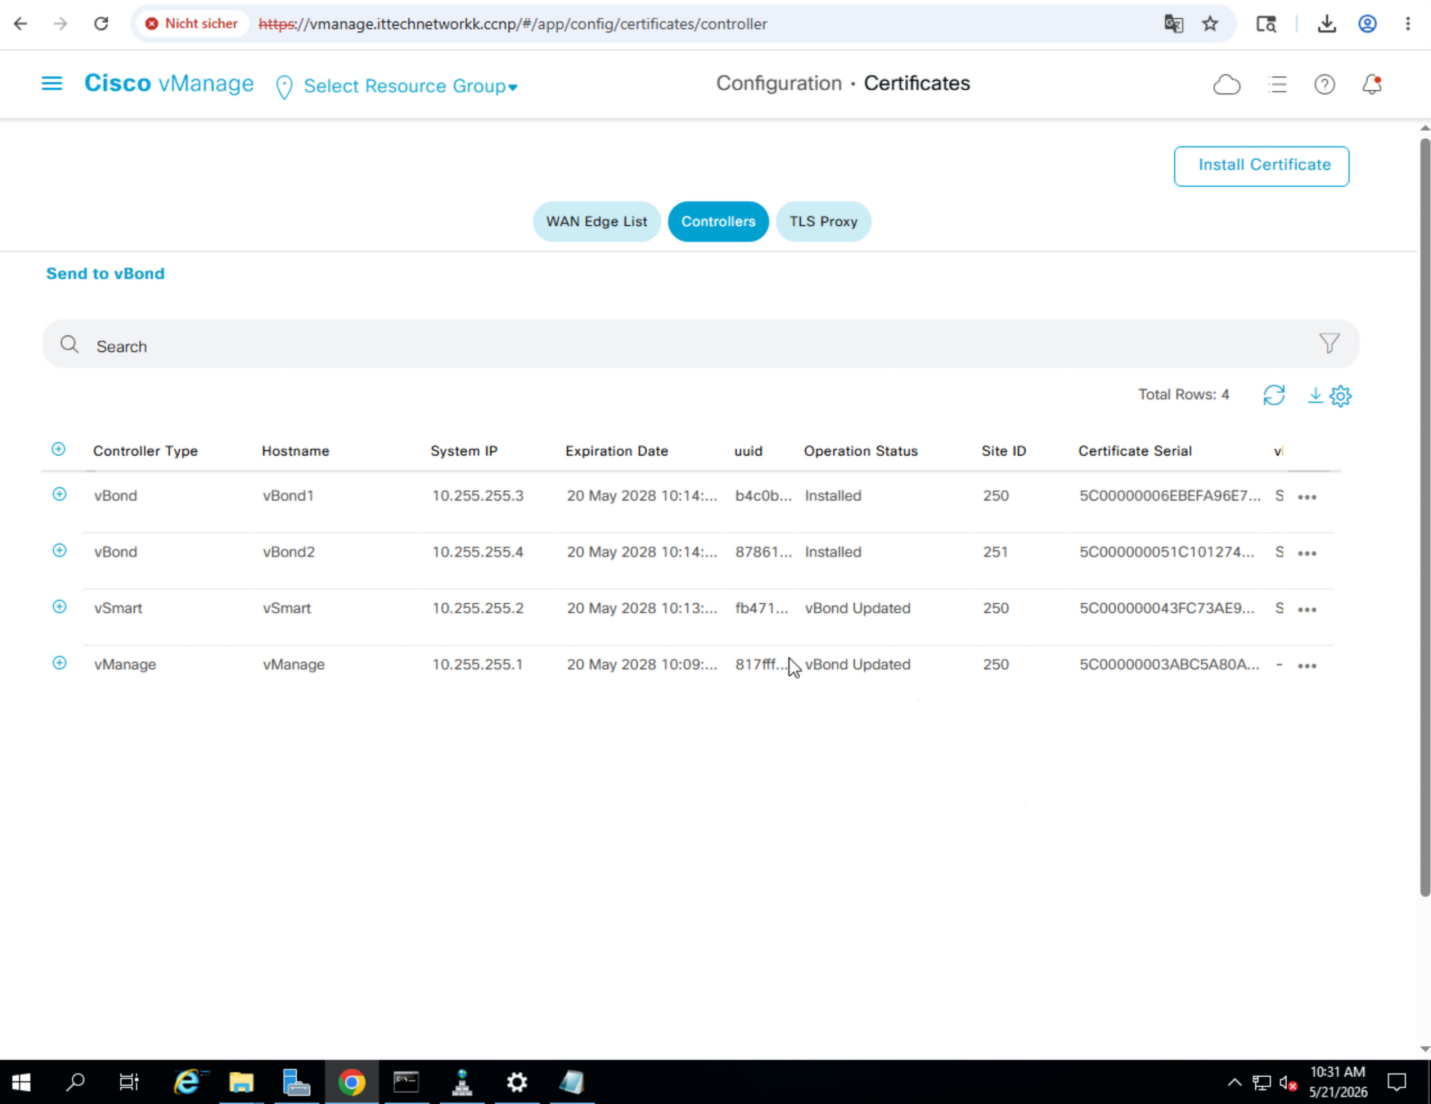Viewport: 1431px width, 1104px height.
Task: Open table column settings gear
Action: point(1341,396)
